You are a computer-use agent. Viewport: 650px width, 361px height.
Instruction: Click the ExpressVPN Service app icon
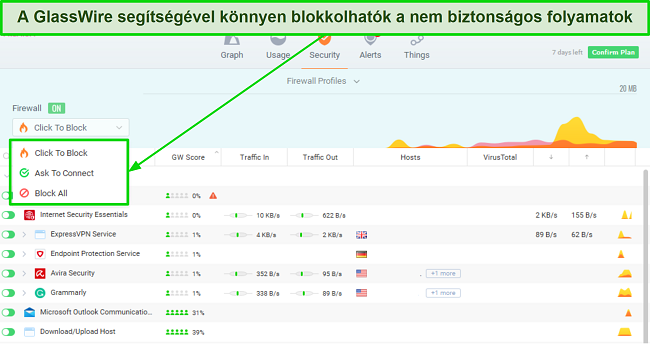[x=40, y=235]
